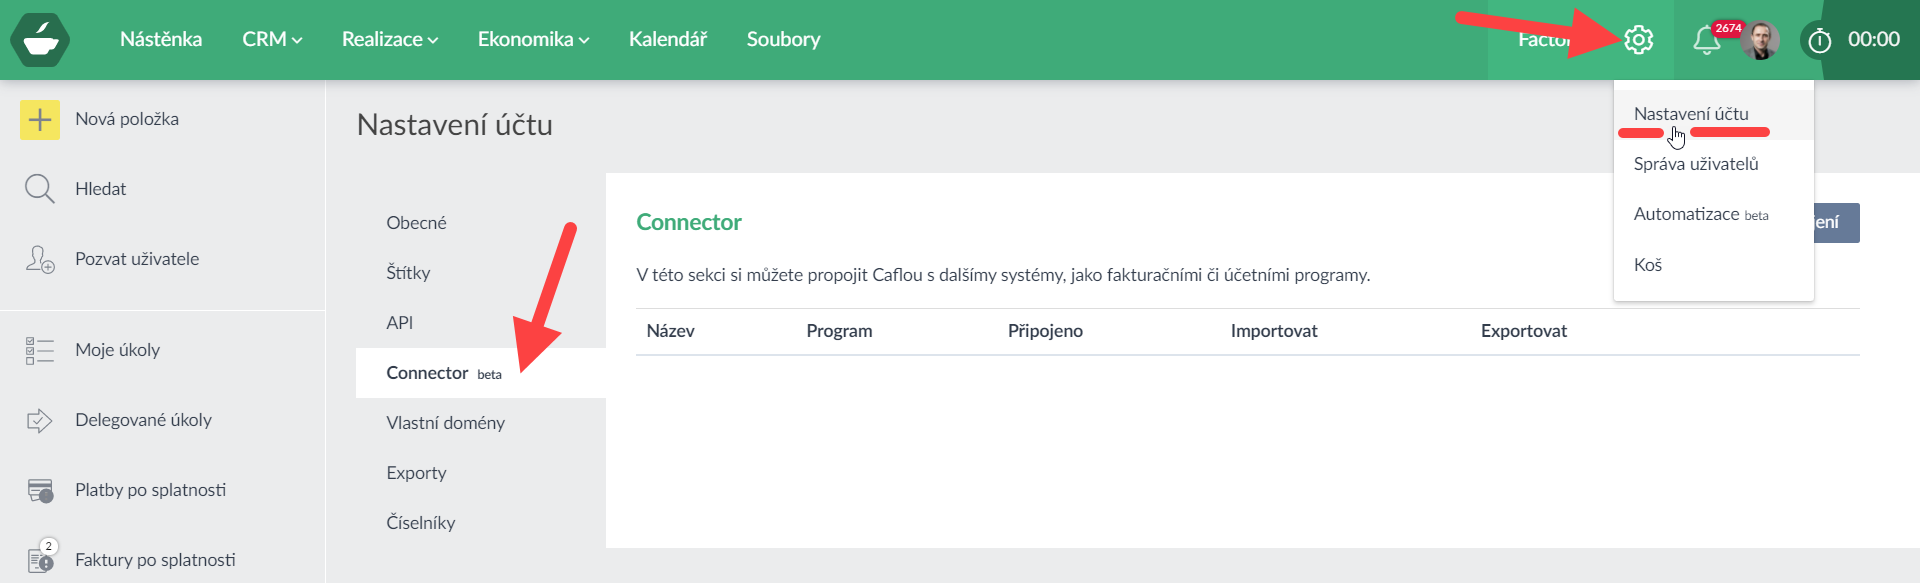Open the Číselníky settings section
Screen dimensions: 1920x583
420,523
